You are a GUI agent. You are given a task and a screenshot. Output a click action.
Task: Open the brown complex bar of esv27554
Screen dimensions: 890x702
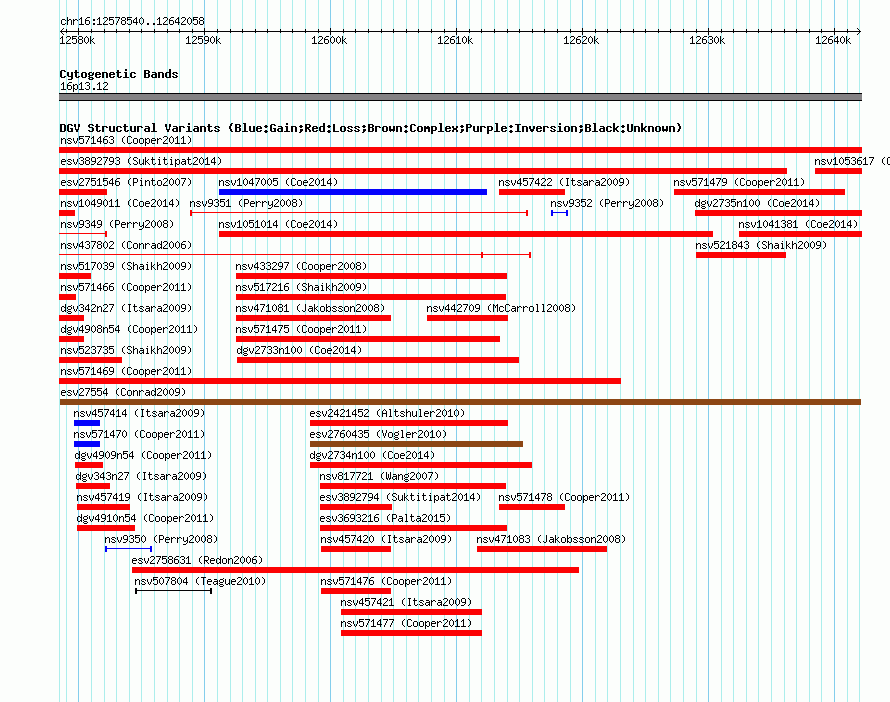pyautogui.click(x=460, y=402)
